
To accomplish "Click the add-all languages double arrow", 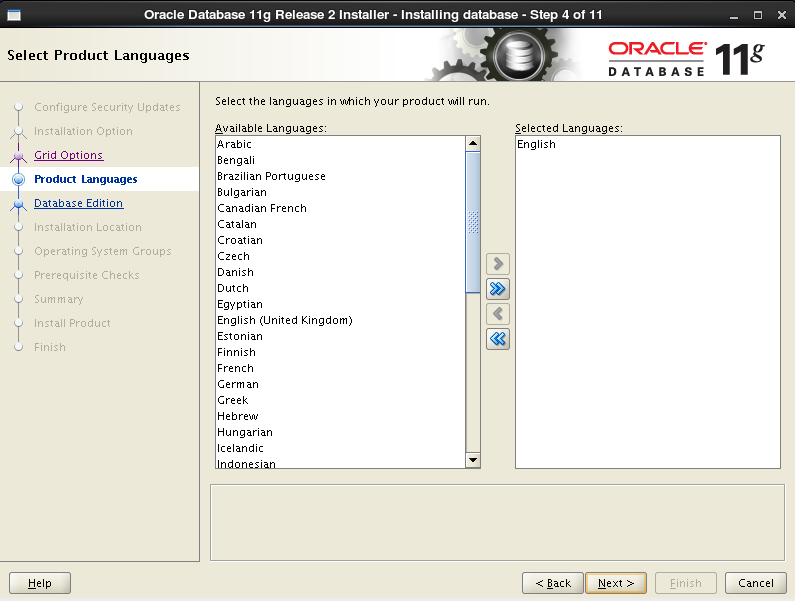I will pyautogui.click(x=498, y=289).
